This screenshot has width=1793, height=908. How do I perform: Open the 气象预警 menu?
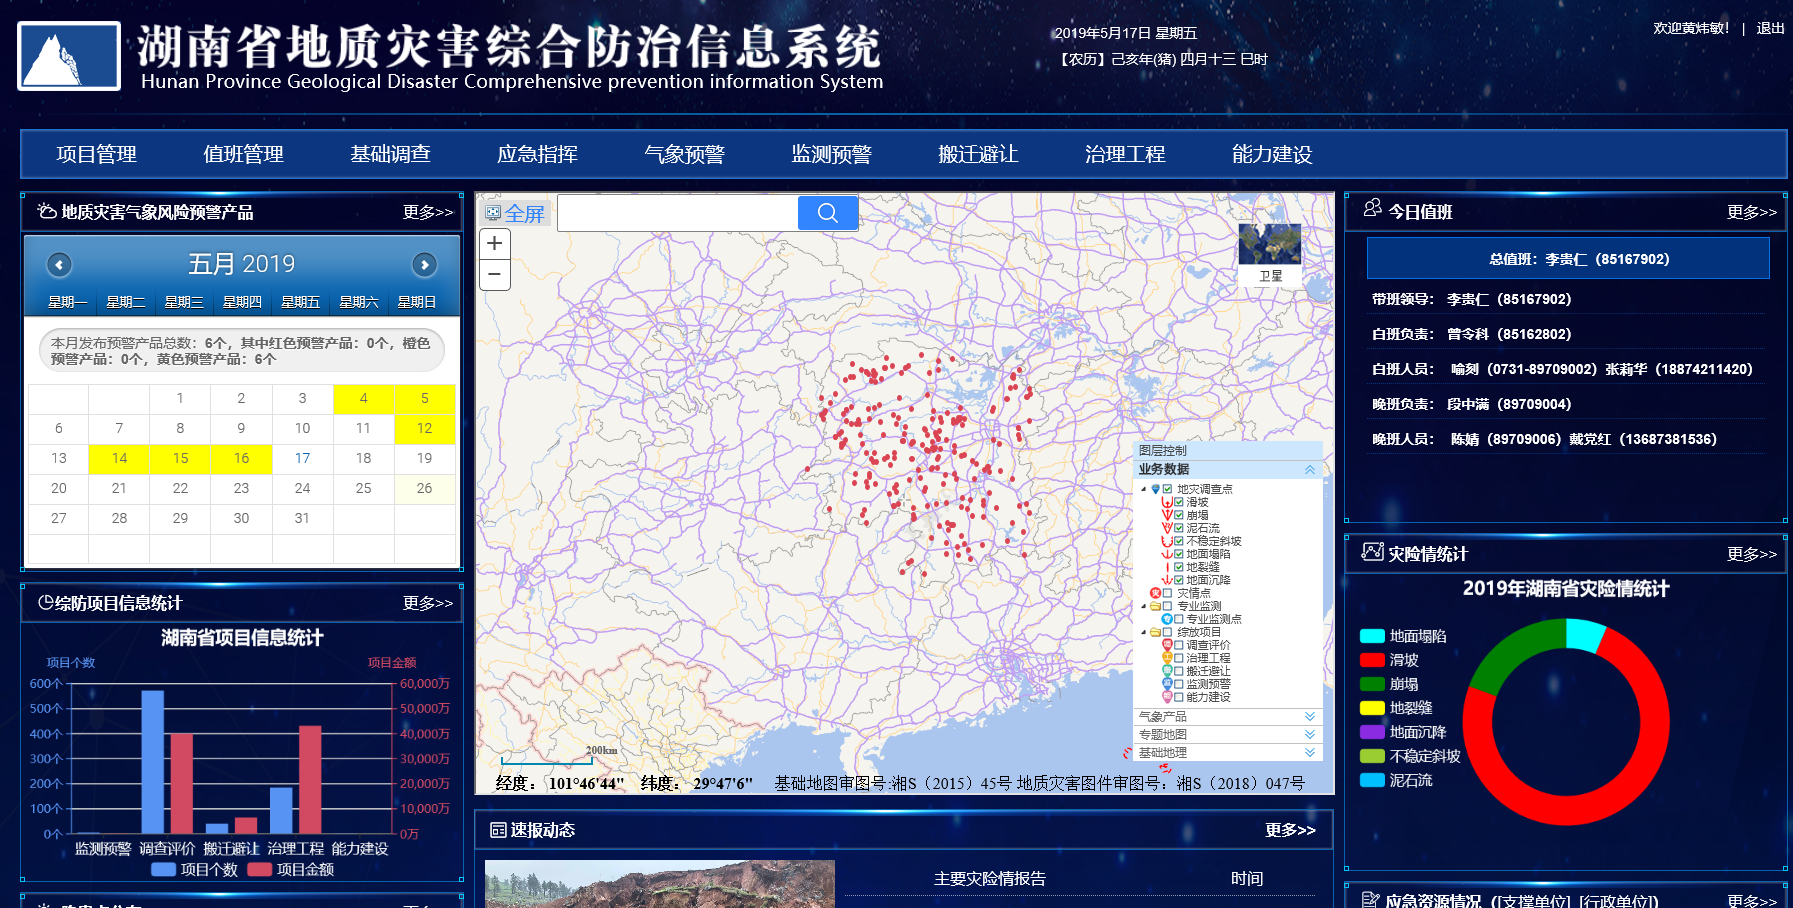point(685,154)
